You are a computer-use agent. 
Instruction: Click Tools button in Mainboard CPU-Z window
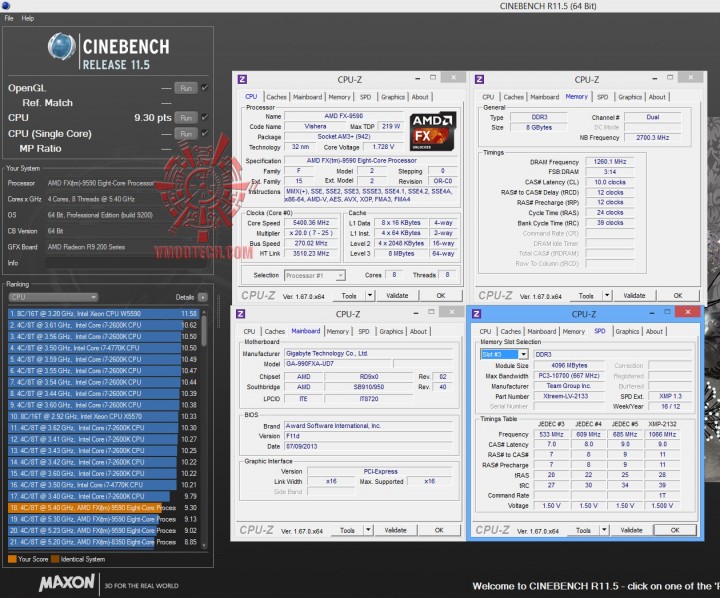347,530
